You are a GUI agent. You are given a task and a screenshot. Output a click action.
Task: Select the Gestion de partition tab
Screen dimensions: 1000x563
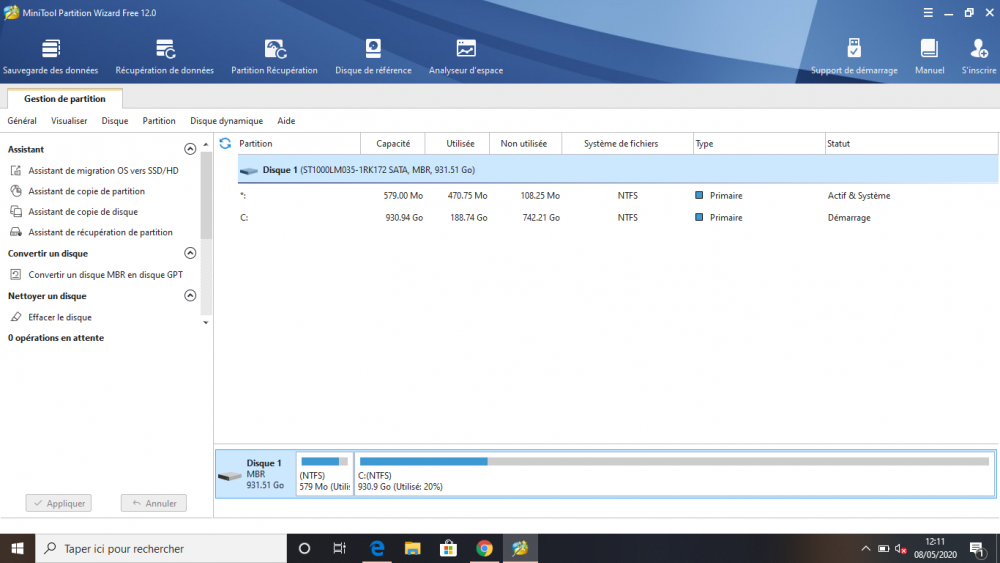(x=65, y=99)
